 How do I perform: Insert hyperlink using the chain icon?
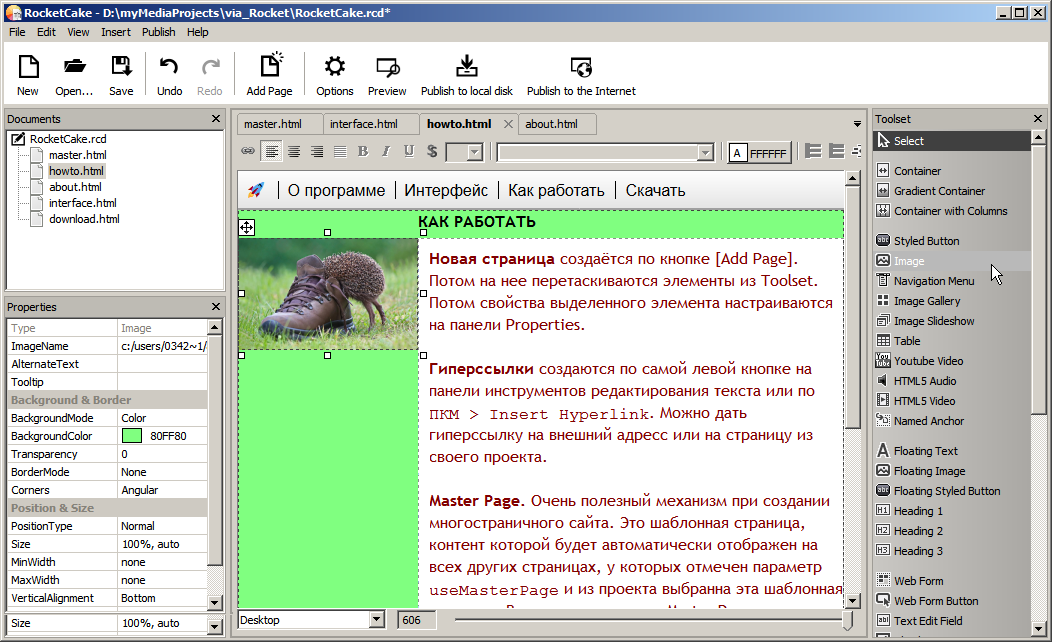coord(248,152)
